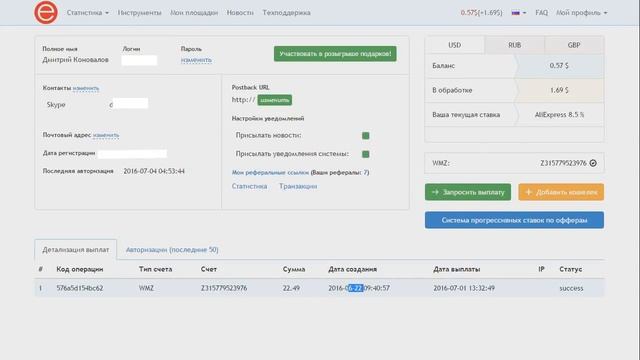Click the success status cell

(x=571, y=288)
